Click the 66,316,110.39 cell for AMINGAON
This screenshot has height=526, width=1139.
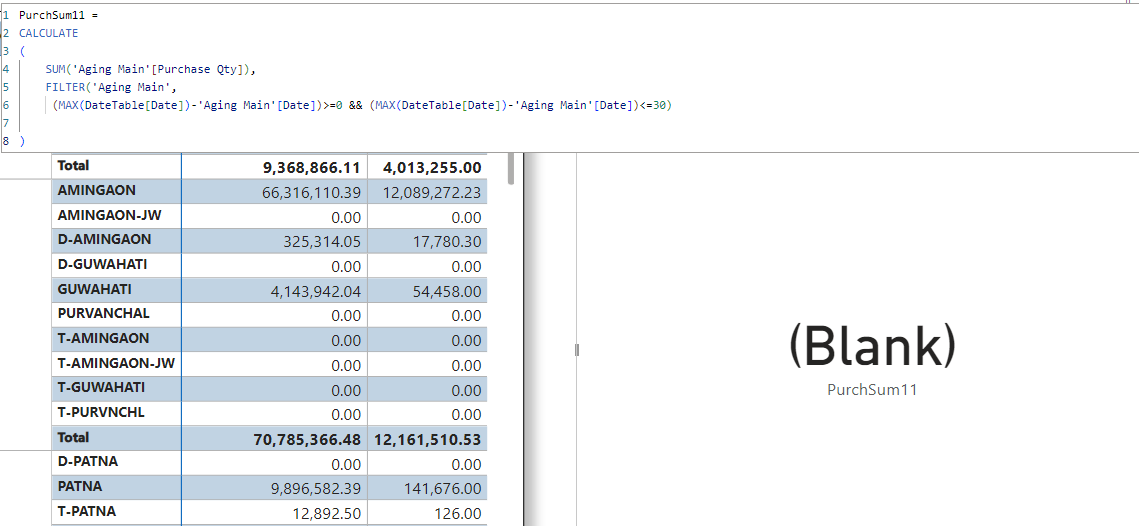(311, 193)
